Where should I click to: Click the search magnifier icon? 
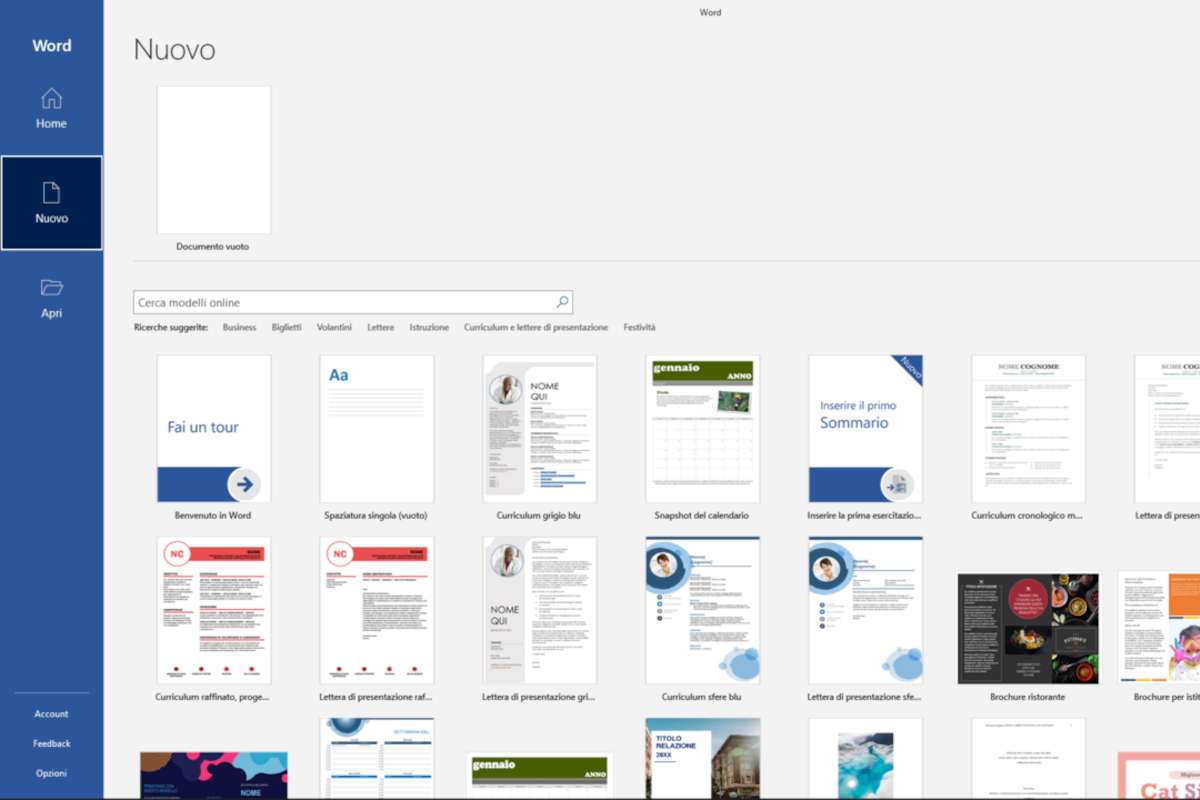point(562,302)
